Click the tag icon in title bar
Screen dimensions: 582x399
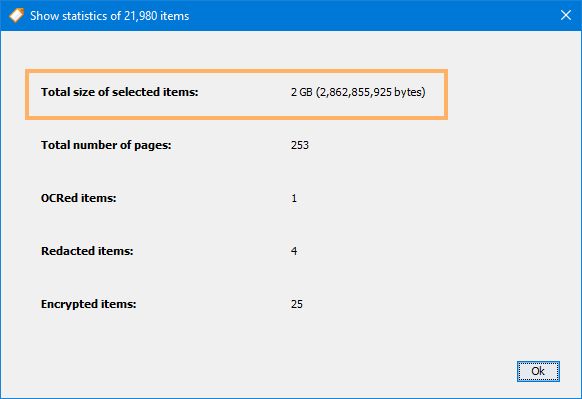(16, 16)
